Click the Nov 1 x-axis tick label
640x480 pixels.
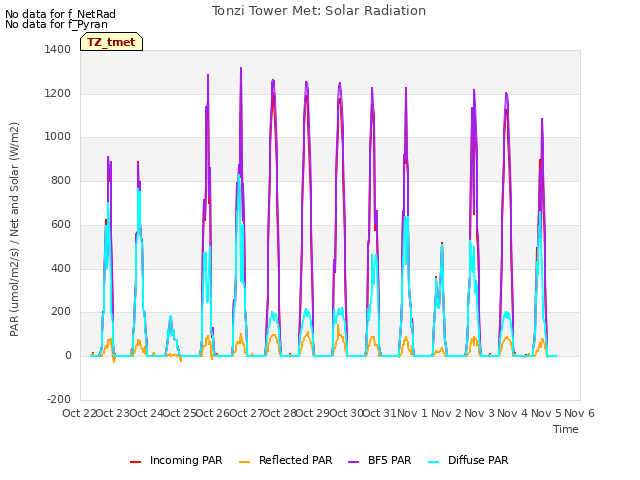point(412,413)
